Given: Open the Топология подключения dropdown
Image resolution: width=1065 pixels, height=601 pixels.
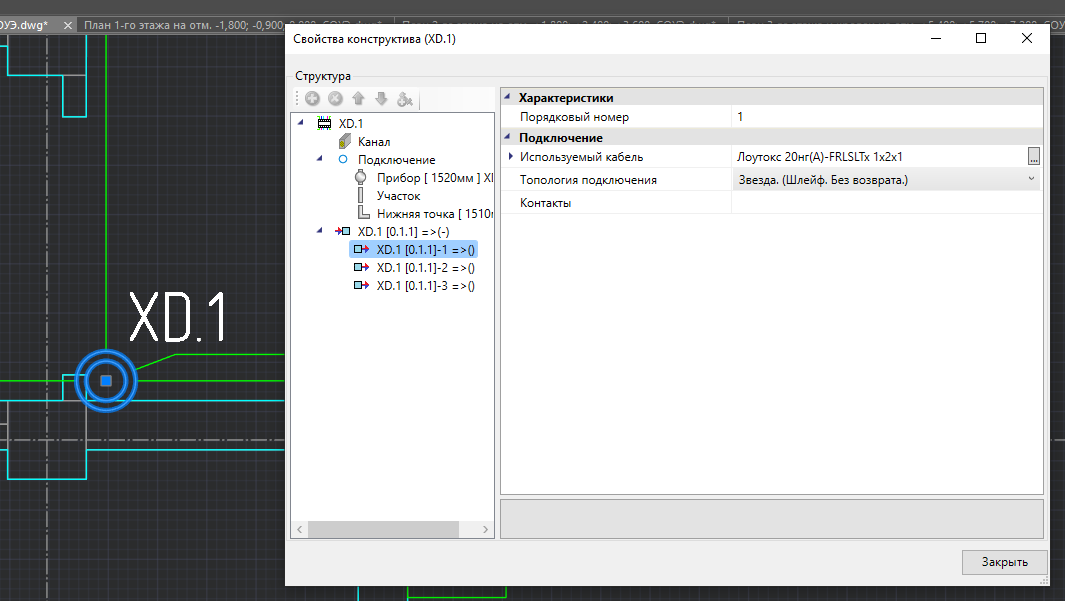Looking at the screenshot, I should tap(1031, 179).
